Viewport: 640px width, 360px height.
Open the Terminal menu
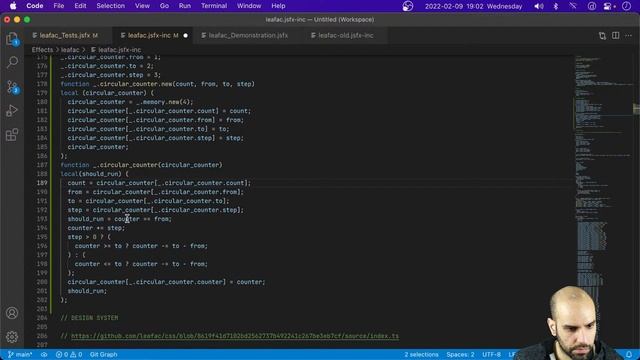(214, 6)
